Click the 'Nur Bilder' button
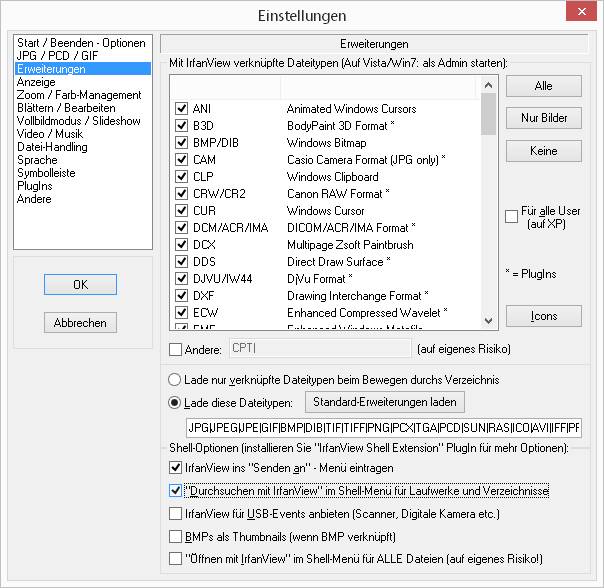 (544, 118)
